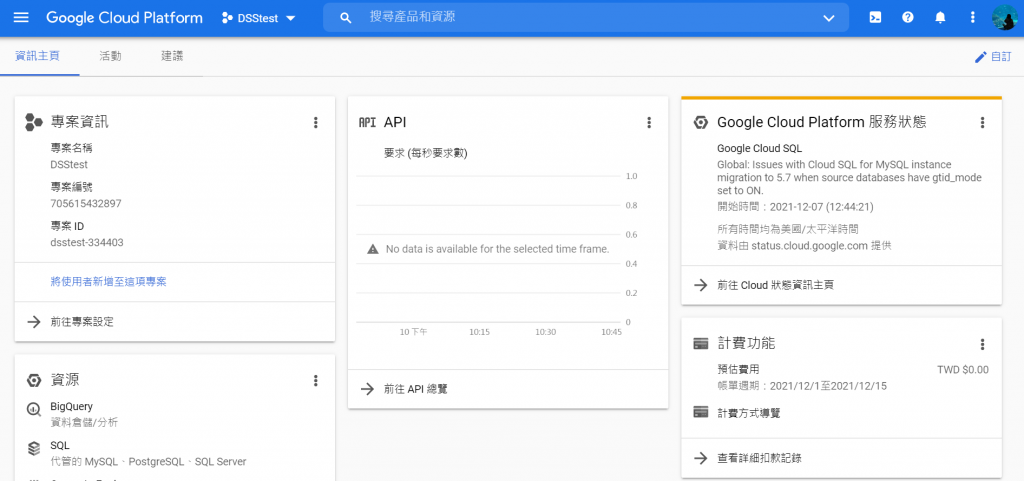The image size is (1024, 481).
Task: Open the BigQuery resource
Action: (72, 407)
